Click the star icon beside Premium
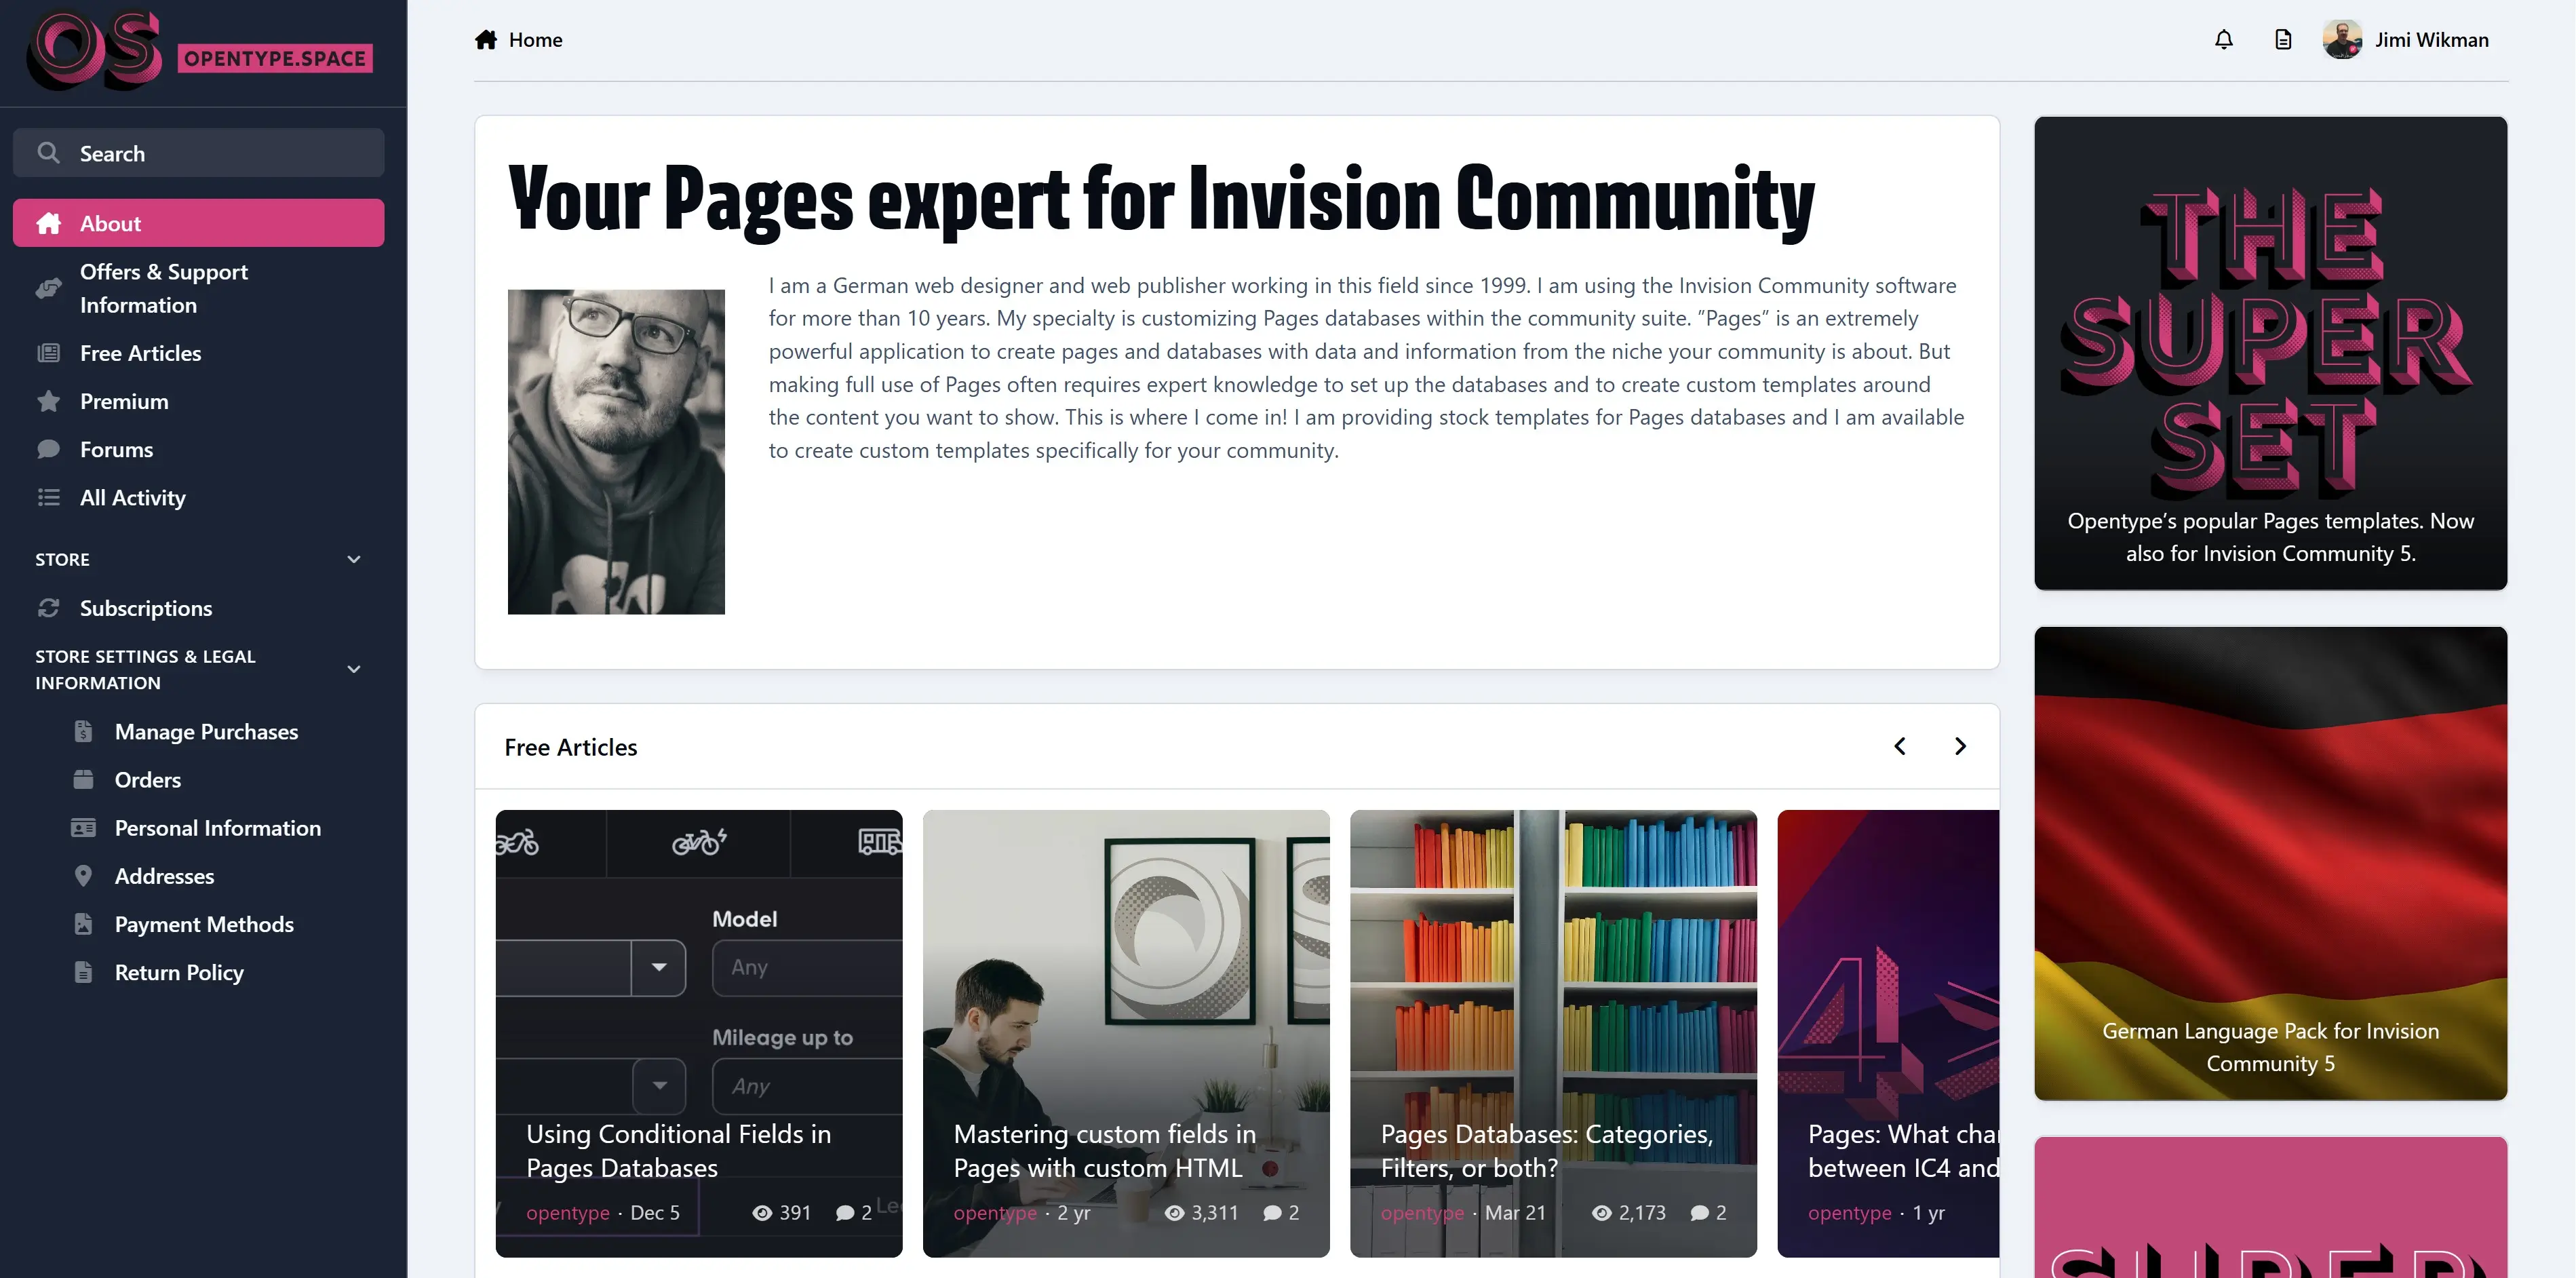This screenshot has width=2576, height=1278. [x=48, y=401]
